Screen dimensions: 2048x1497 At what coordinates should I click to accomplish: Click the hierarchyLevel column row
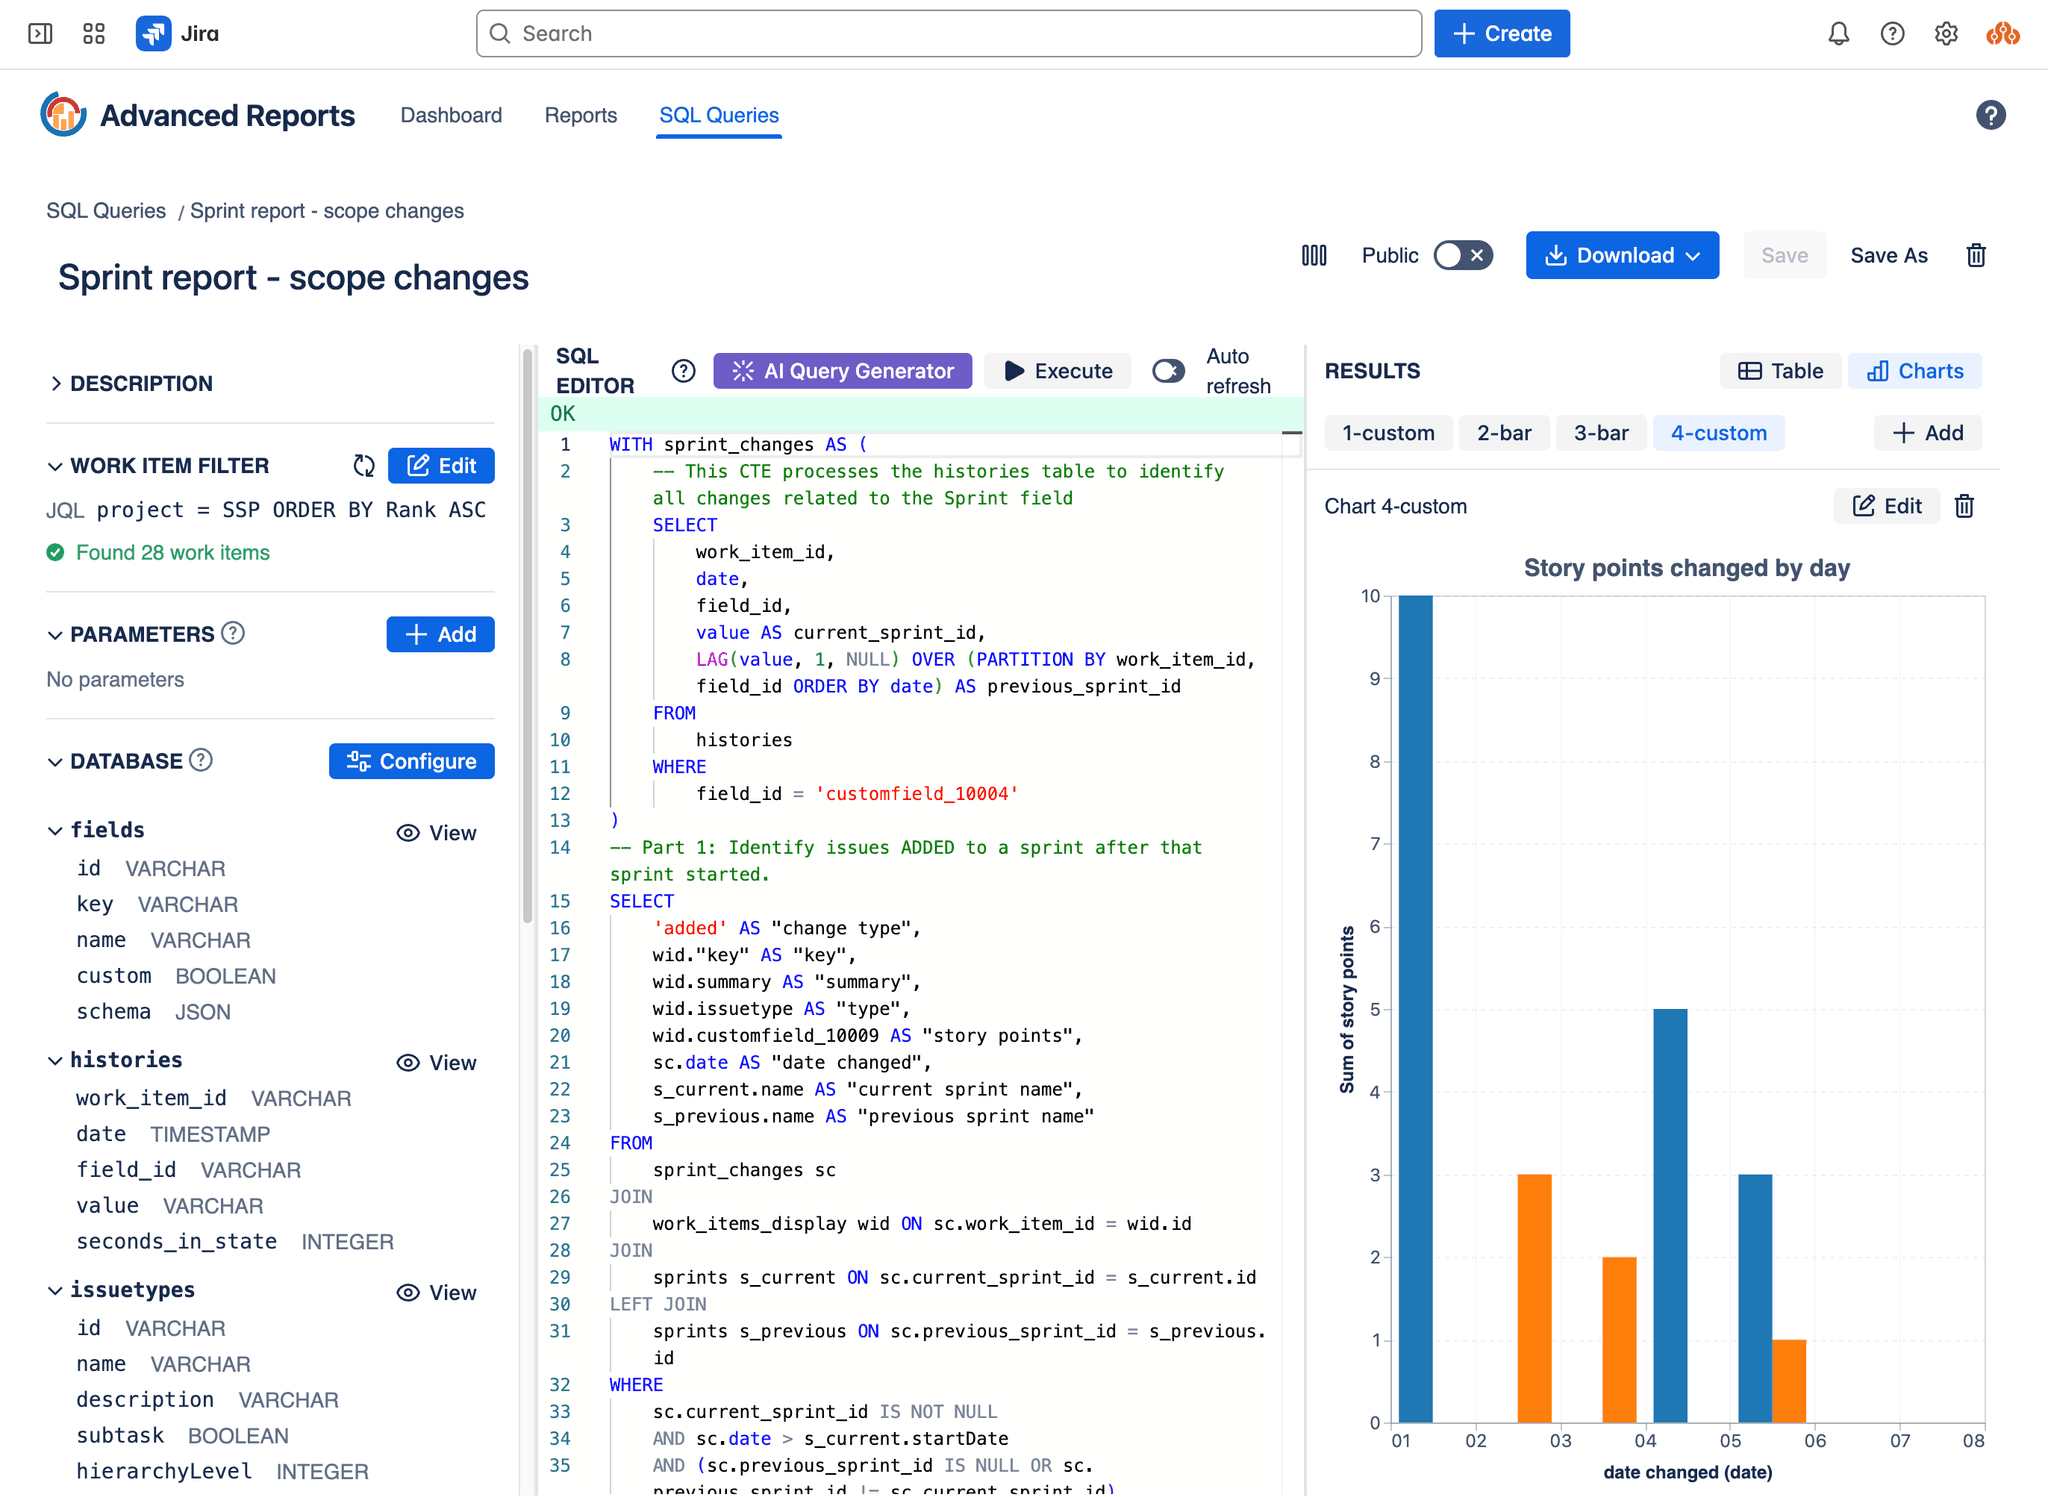(x=222, y=1471)
